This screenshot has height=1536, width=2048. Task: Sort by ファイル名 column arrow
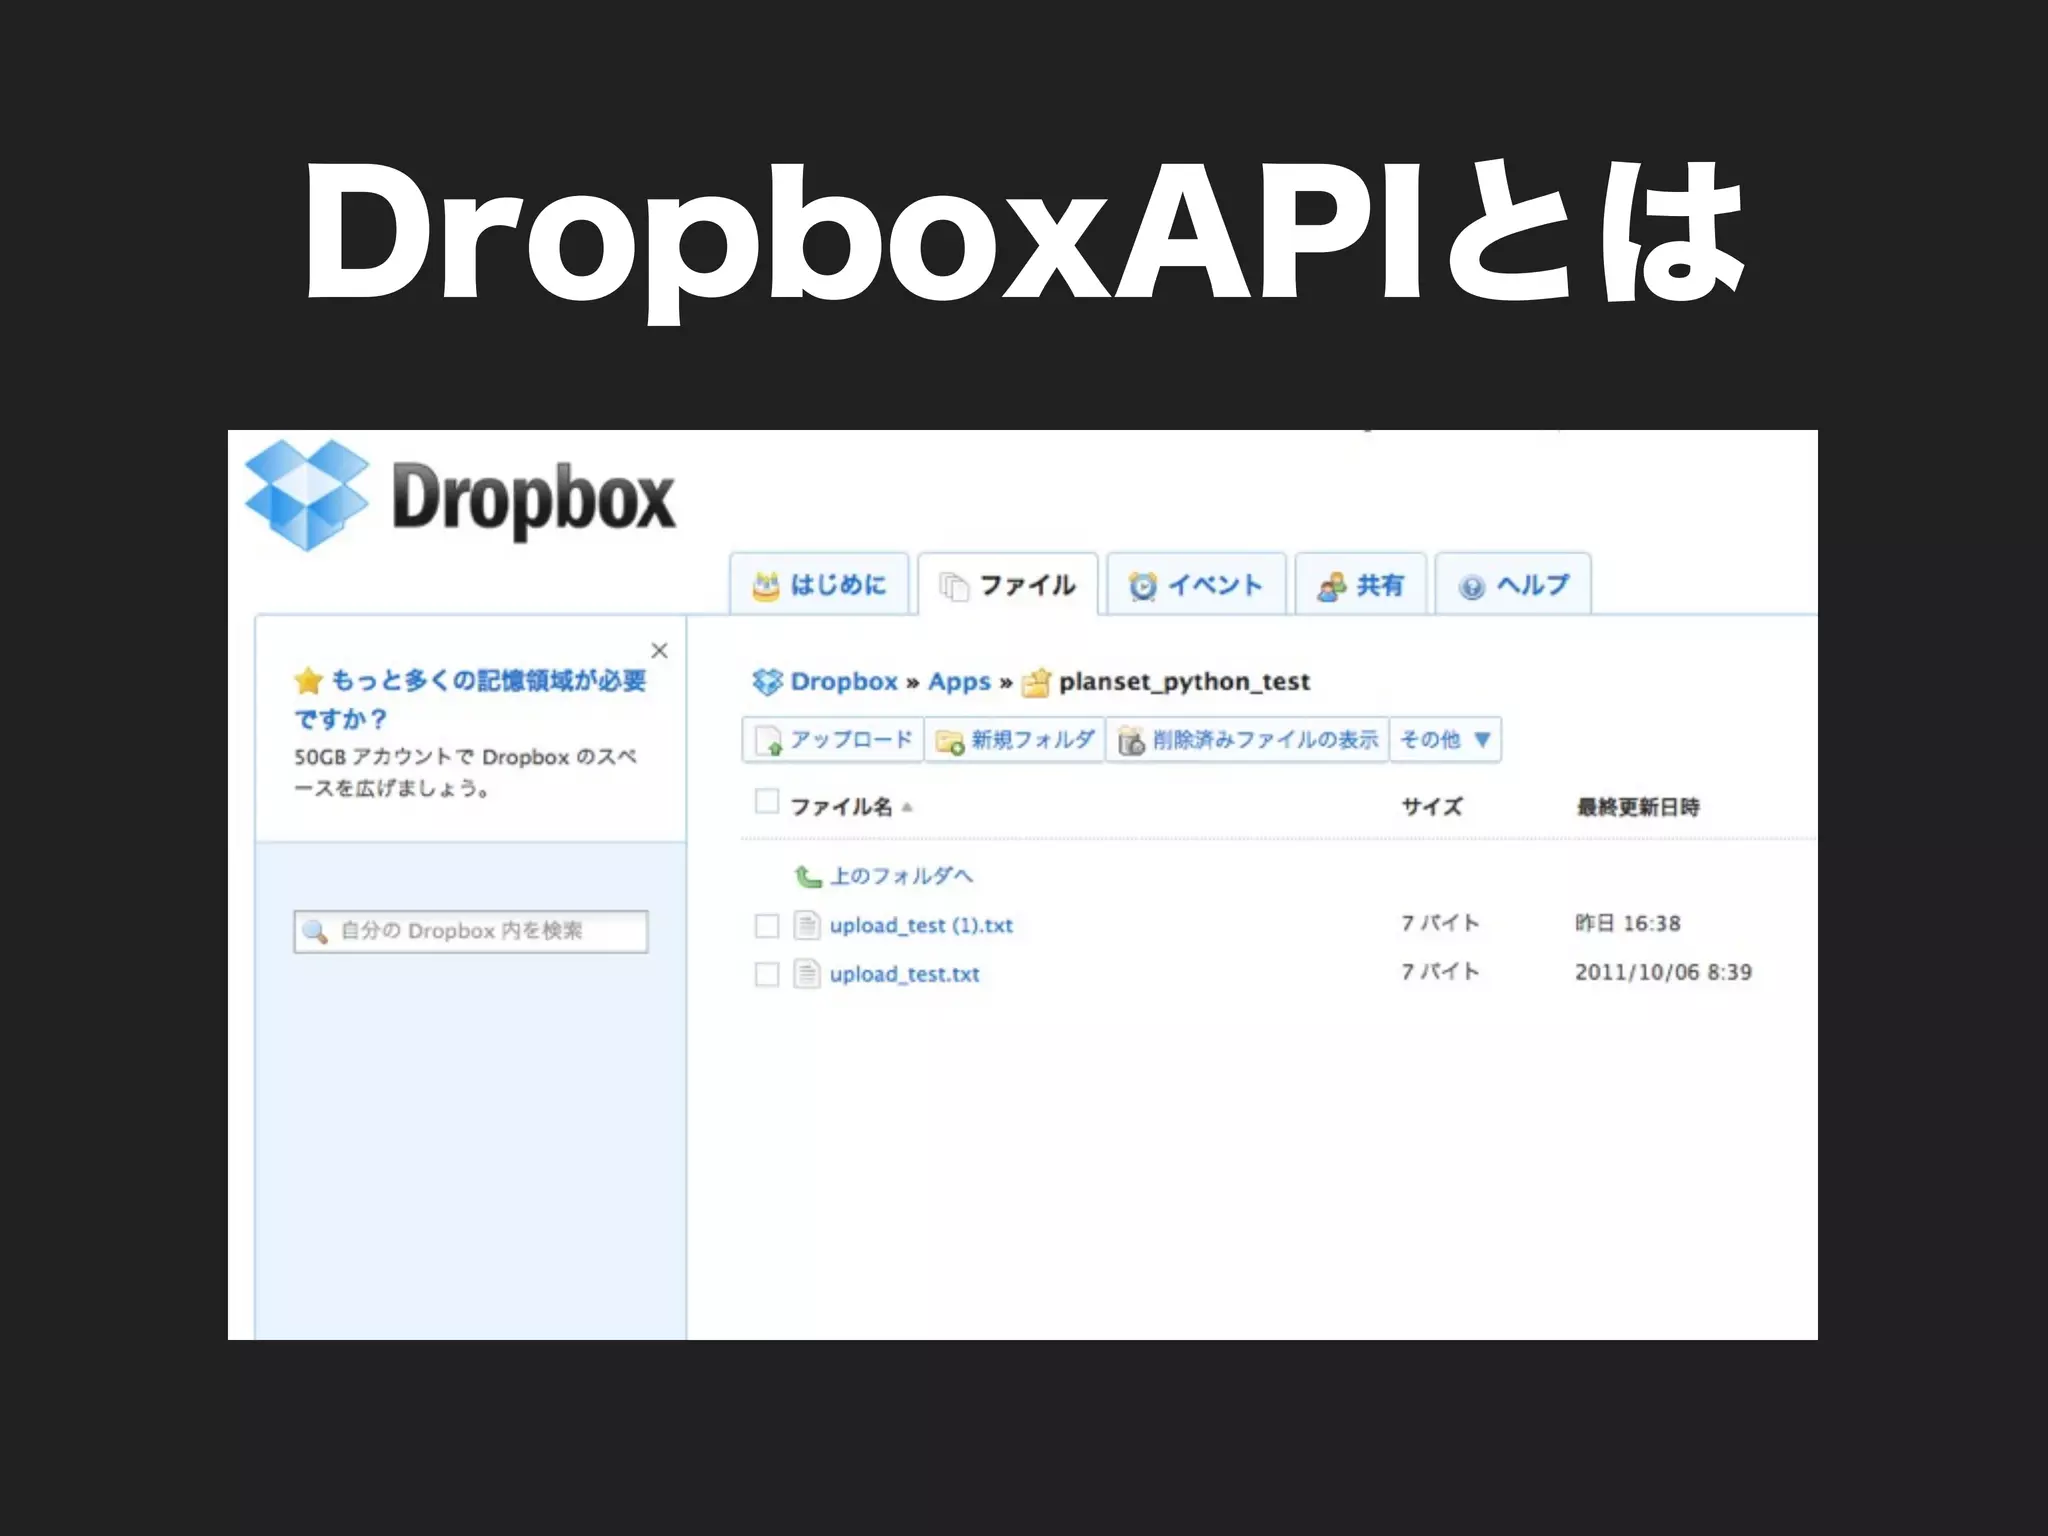[x=907, y=807]
